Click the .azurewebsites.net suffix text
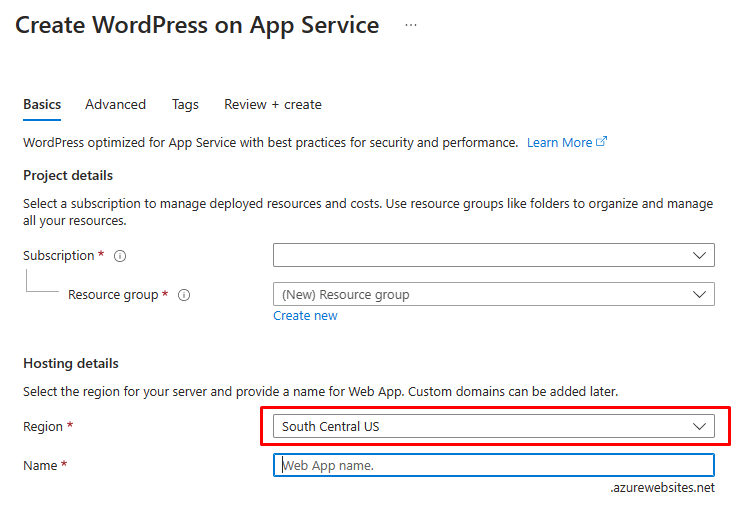 click(x=662, y=488)
